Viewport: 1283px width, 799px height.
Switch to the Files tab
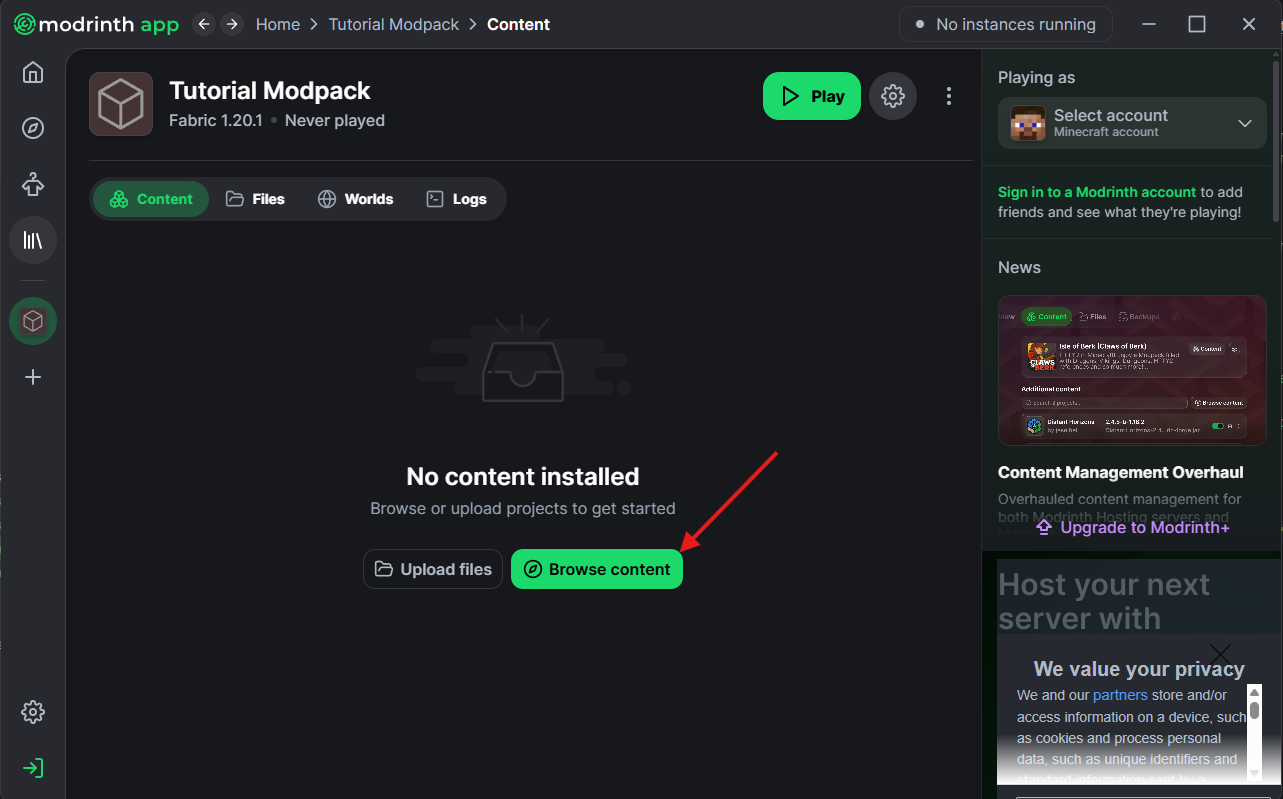pyautogui.click(x=256, y=199)
